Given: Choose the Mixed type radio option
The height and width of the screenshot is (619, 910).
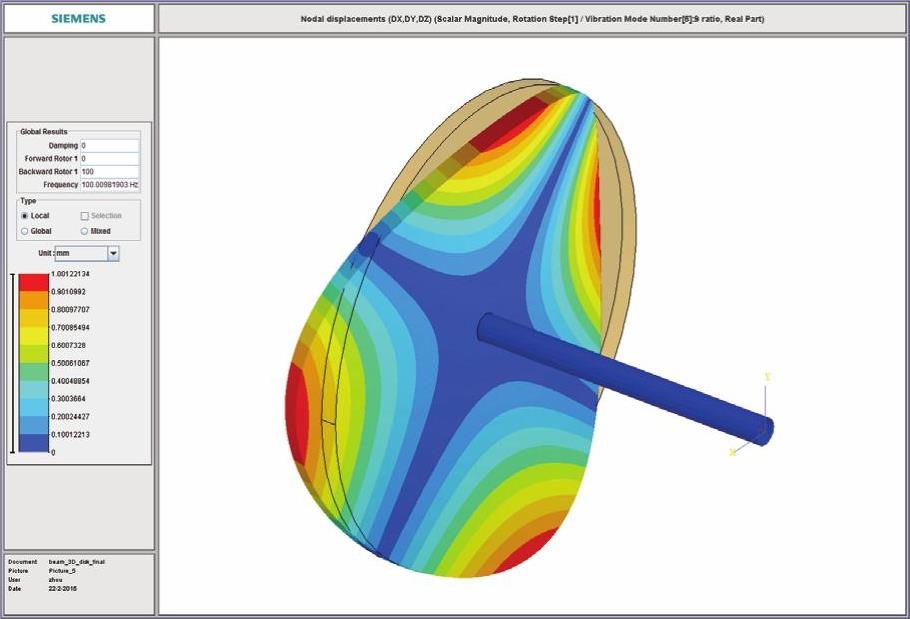Looking at the screenshot, I should pos(85,231).
